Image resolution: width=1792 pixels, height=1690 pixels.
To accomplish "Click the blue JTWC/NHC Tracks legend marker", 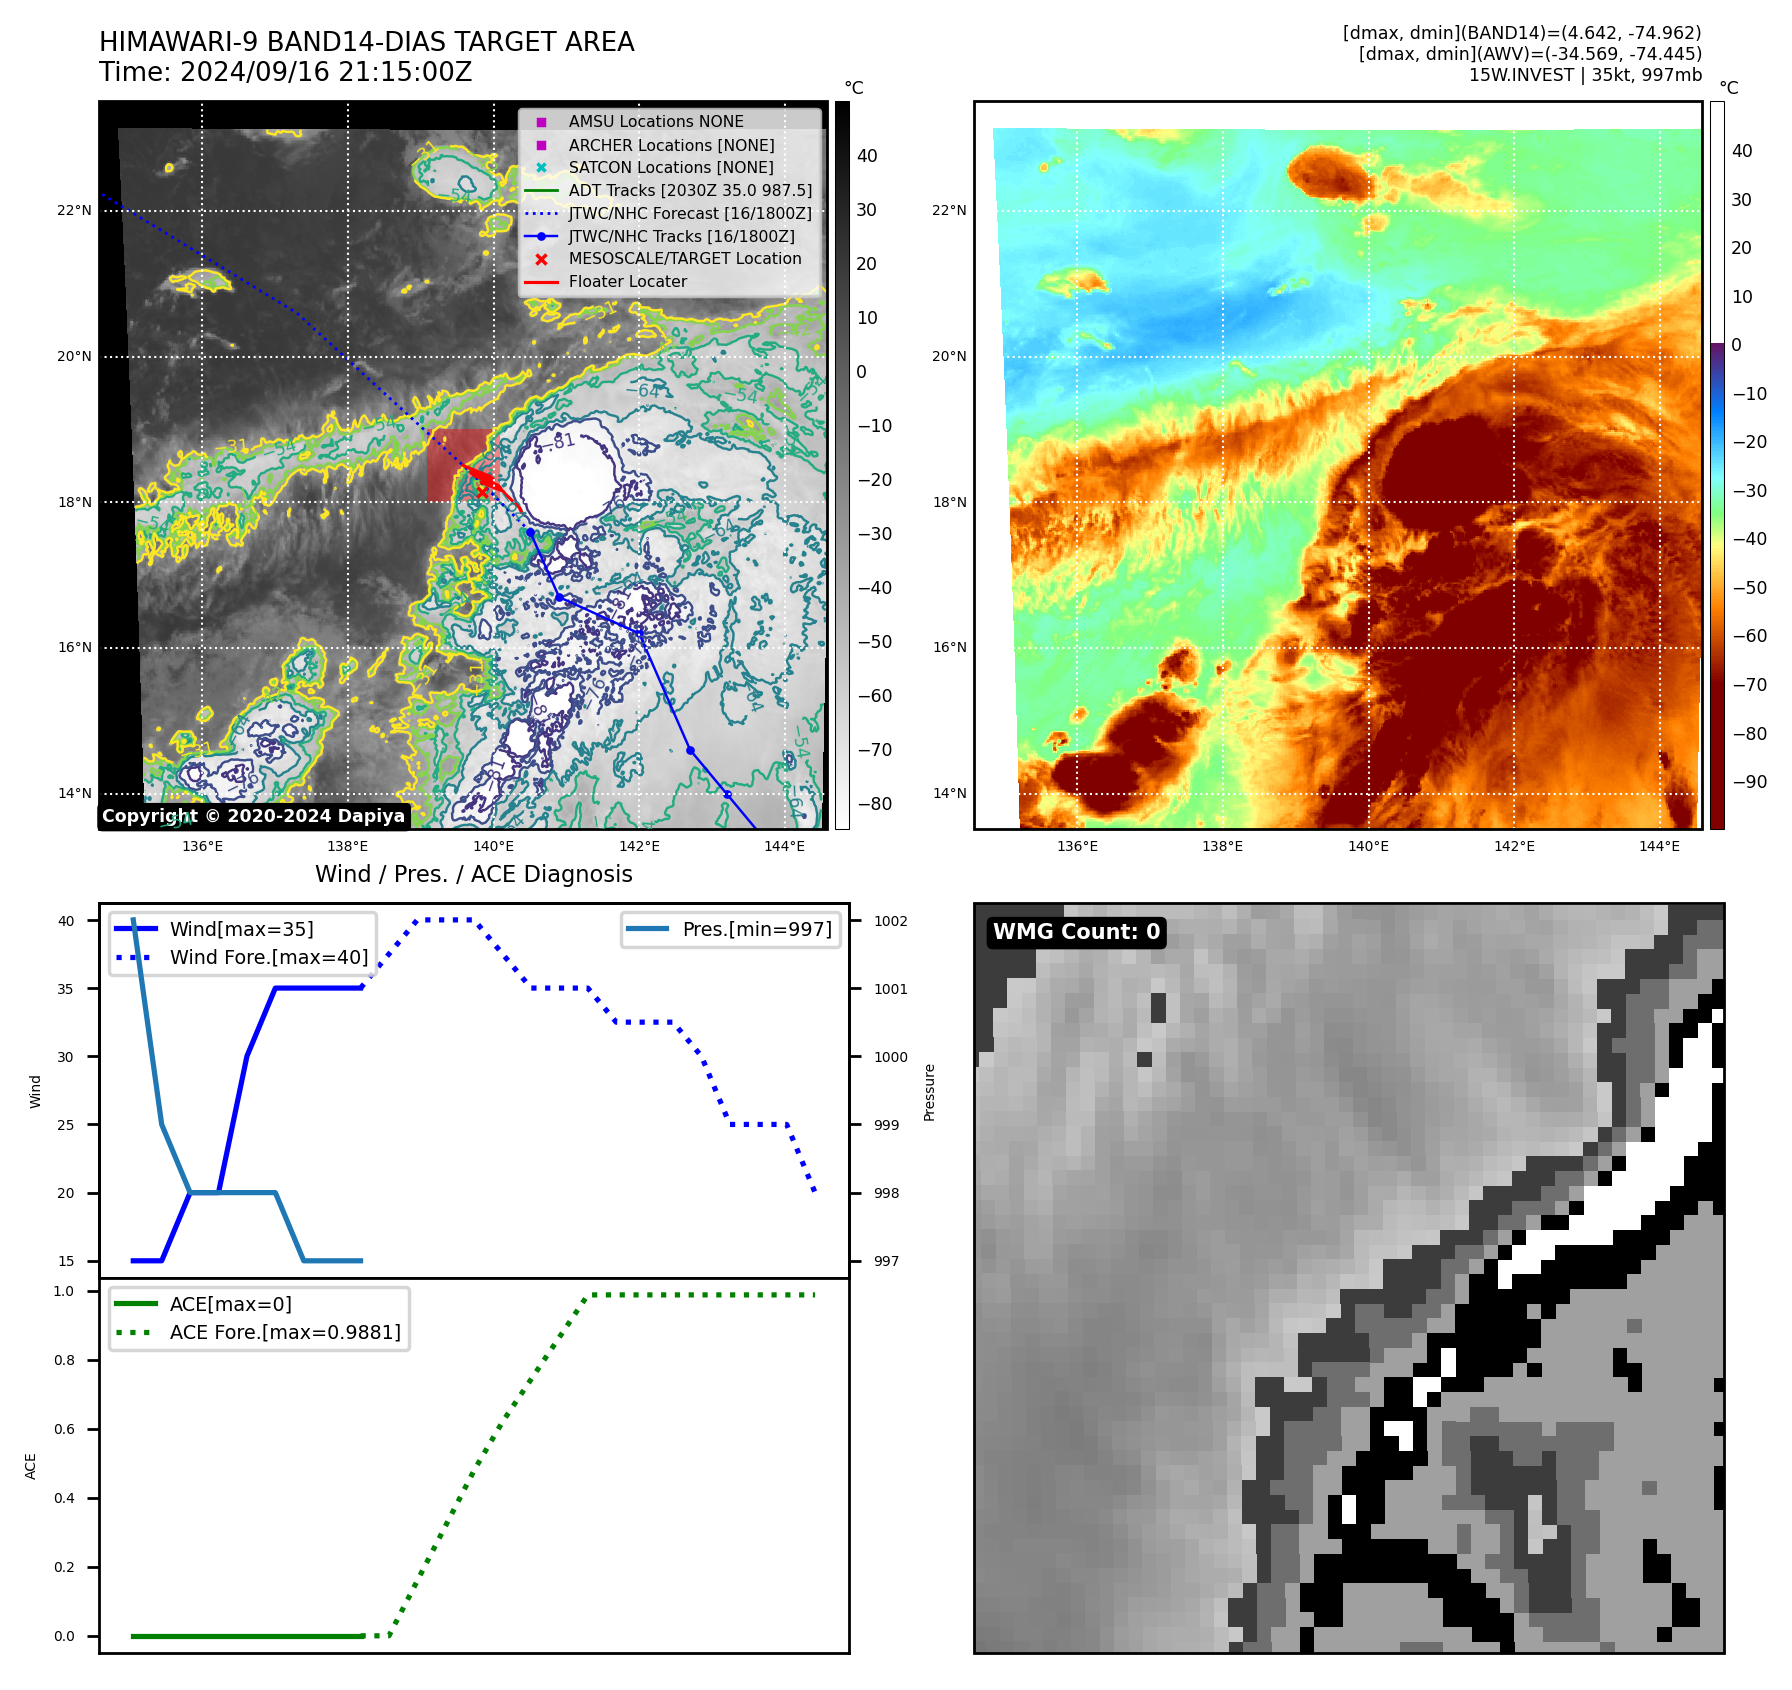I will coord(541,237).
